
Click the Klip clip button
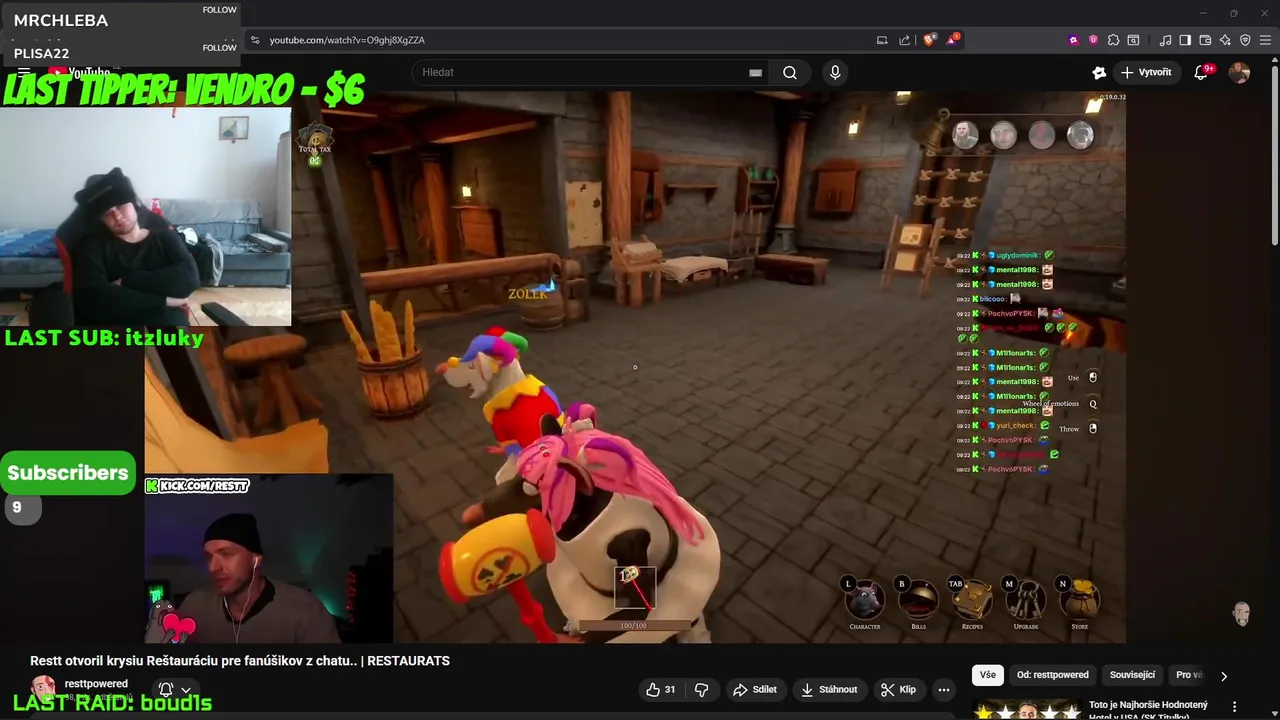(x=898, y=689)
